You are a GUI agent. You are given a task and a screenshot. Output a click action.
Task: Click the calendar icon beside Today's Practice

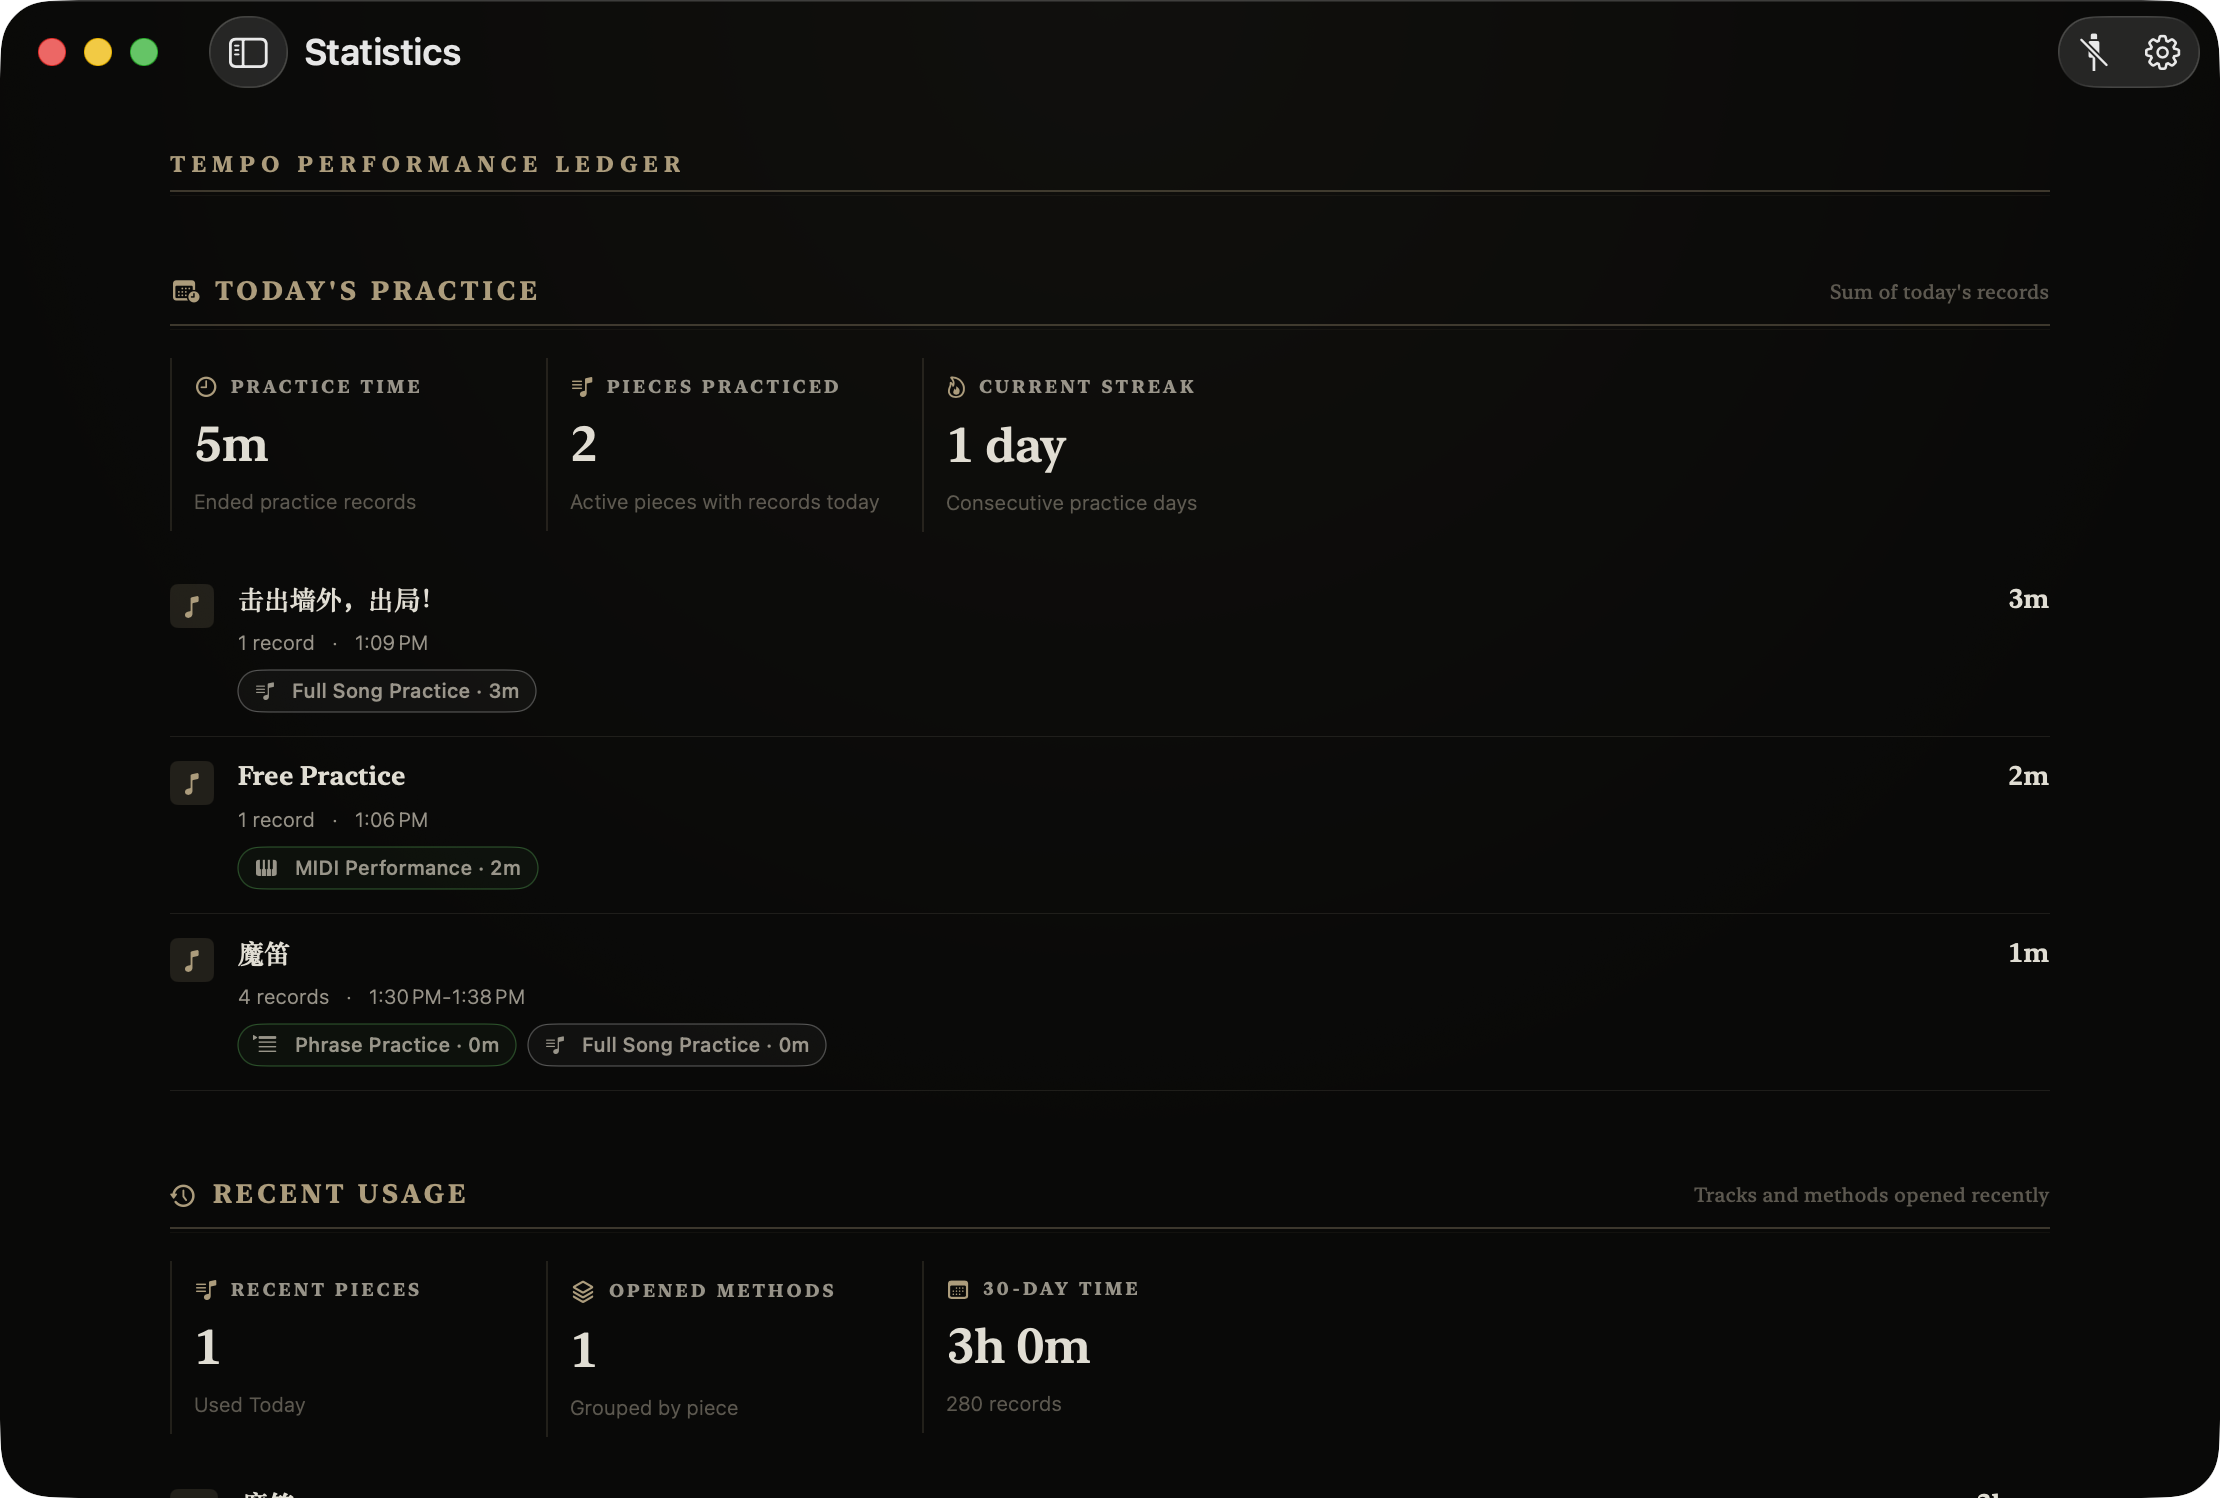(x=186, y=291)
